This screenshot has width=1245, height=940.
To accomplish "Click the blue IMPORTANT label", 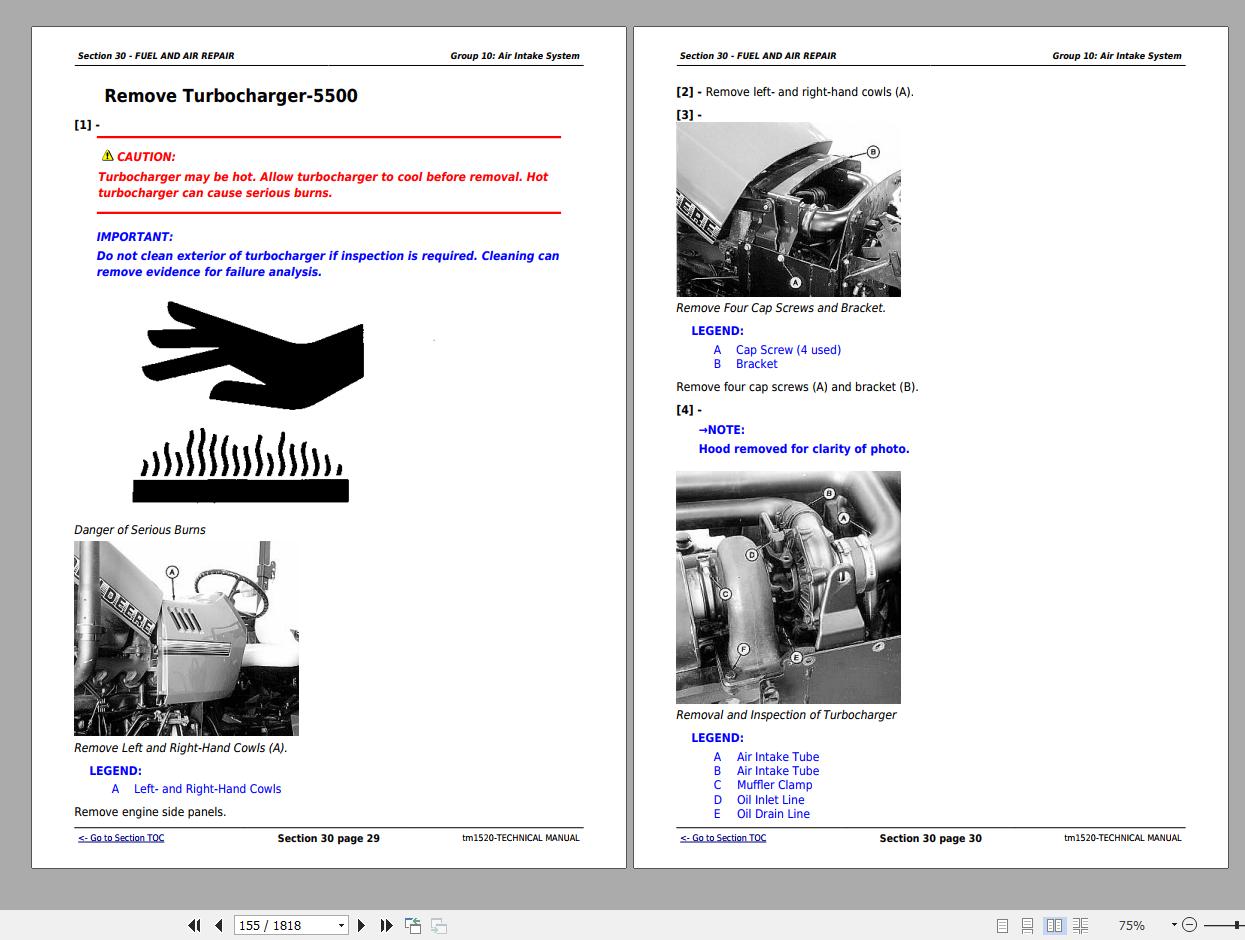I will (x=134, y=237).
